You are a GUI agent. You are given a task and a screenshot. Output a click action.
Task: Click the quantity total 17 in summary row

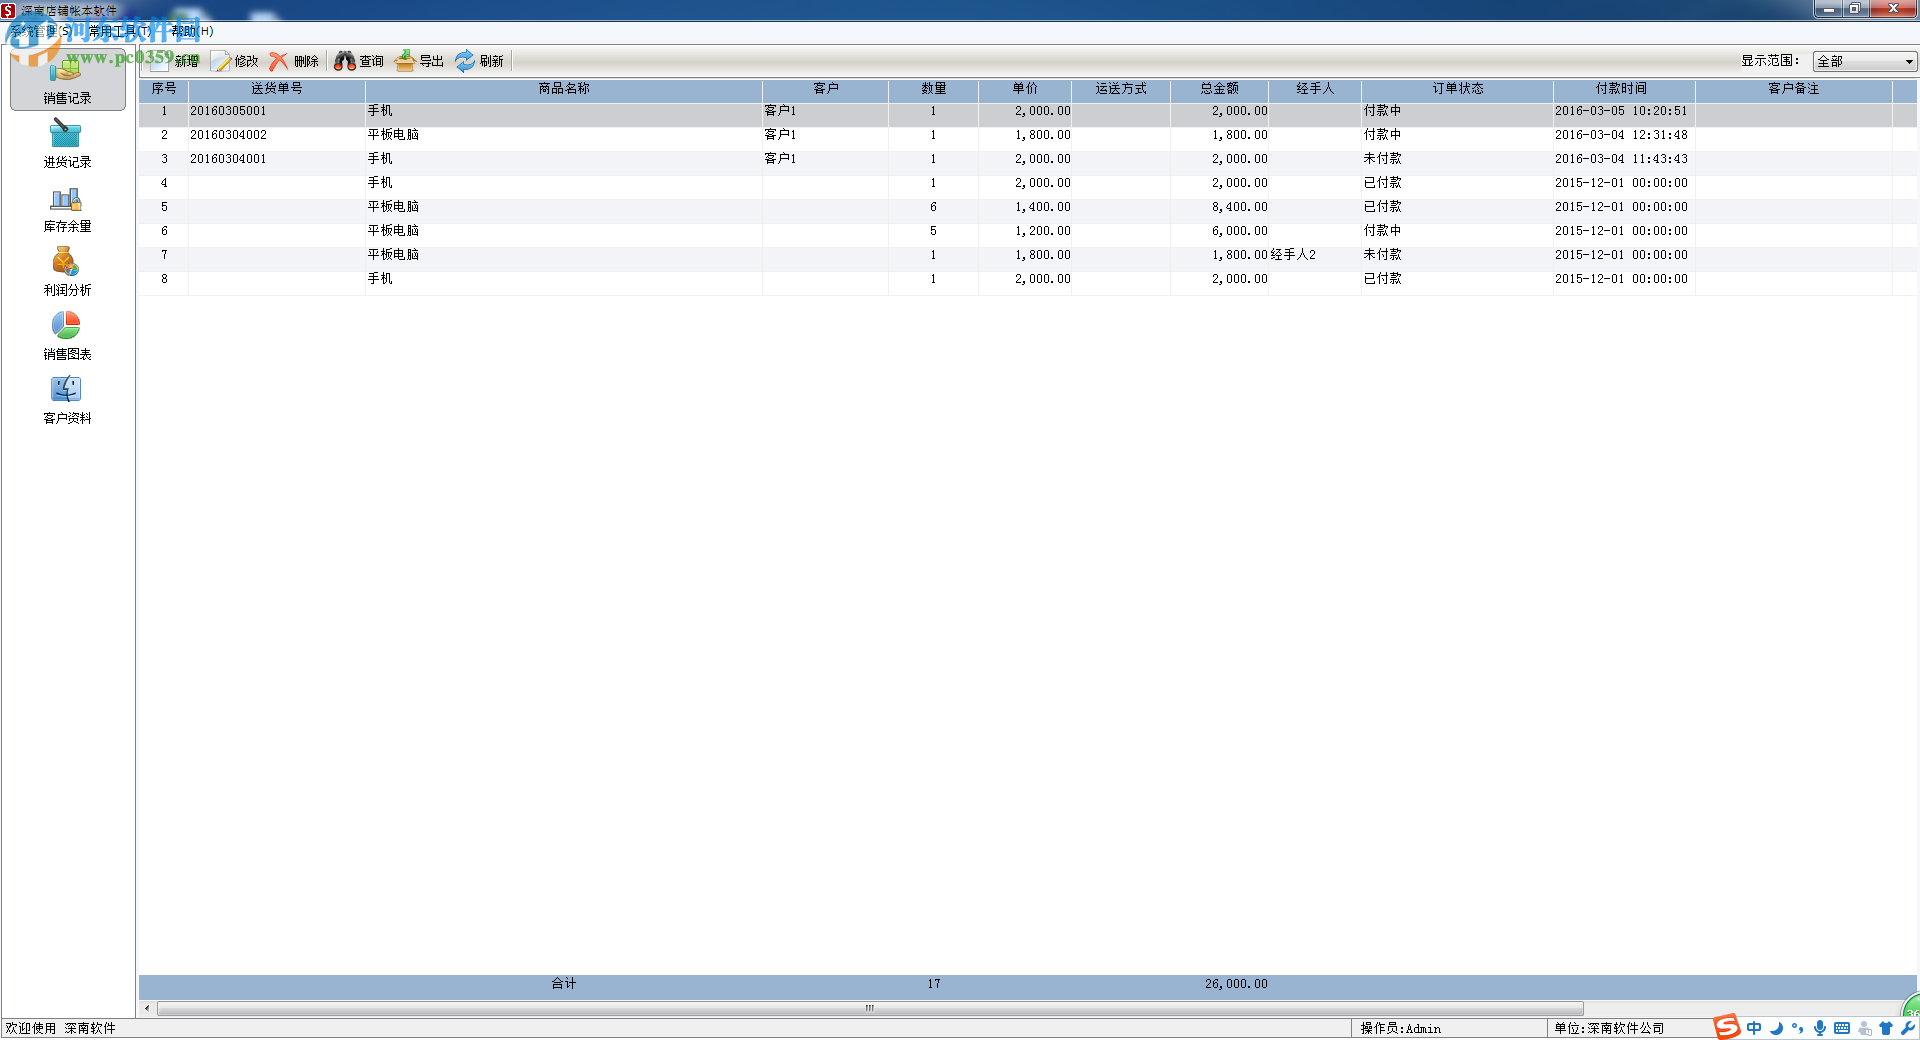(x=934, y=984)
